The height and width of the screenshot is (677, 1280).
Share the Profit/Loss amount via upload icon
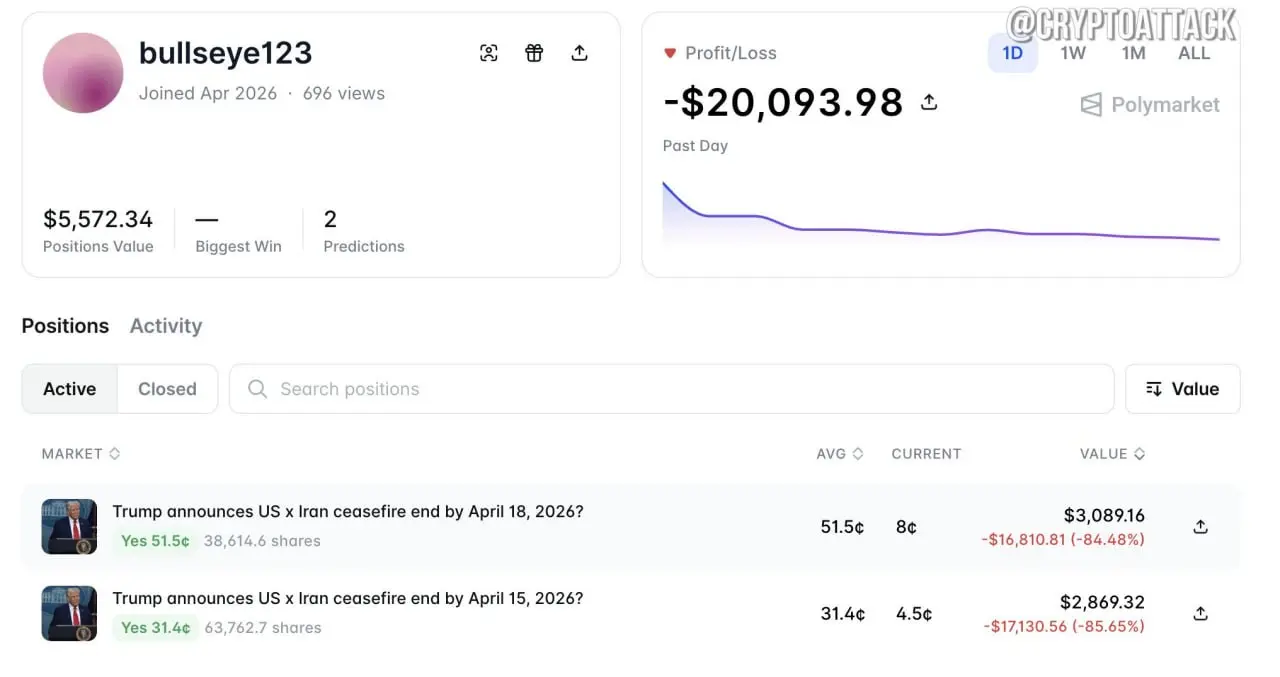(929, 102)
